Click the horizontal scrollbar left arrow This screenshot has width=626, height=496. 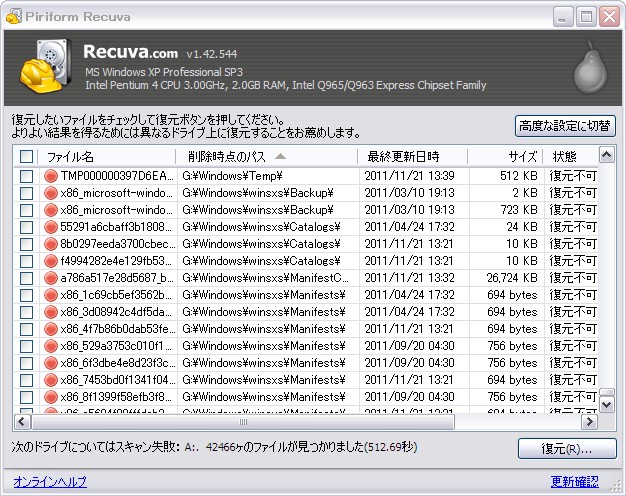(x=22, y=422)
